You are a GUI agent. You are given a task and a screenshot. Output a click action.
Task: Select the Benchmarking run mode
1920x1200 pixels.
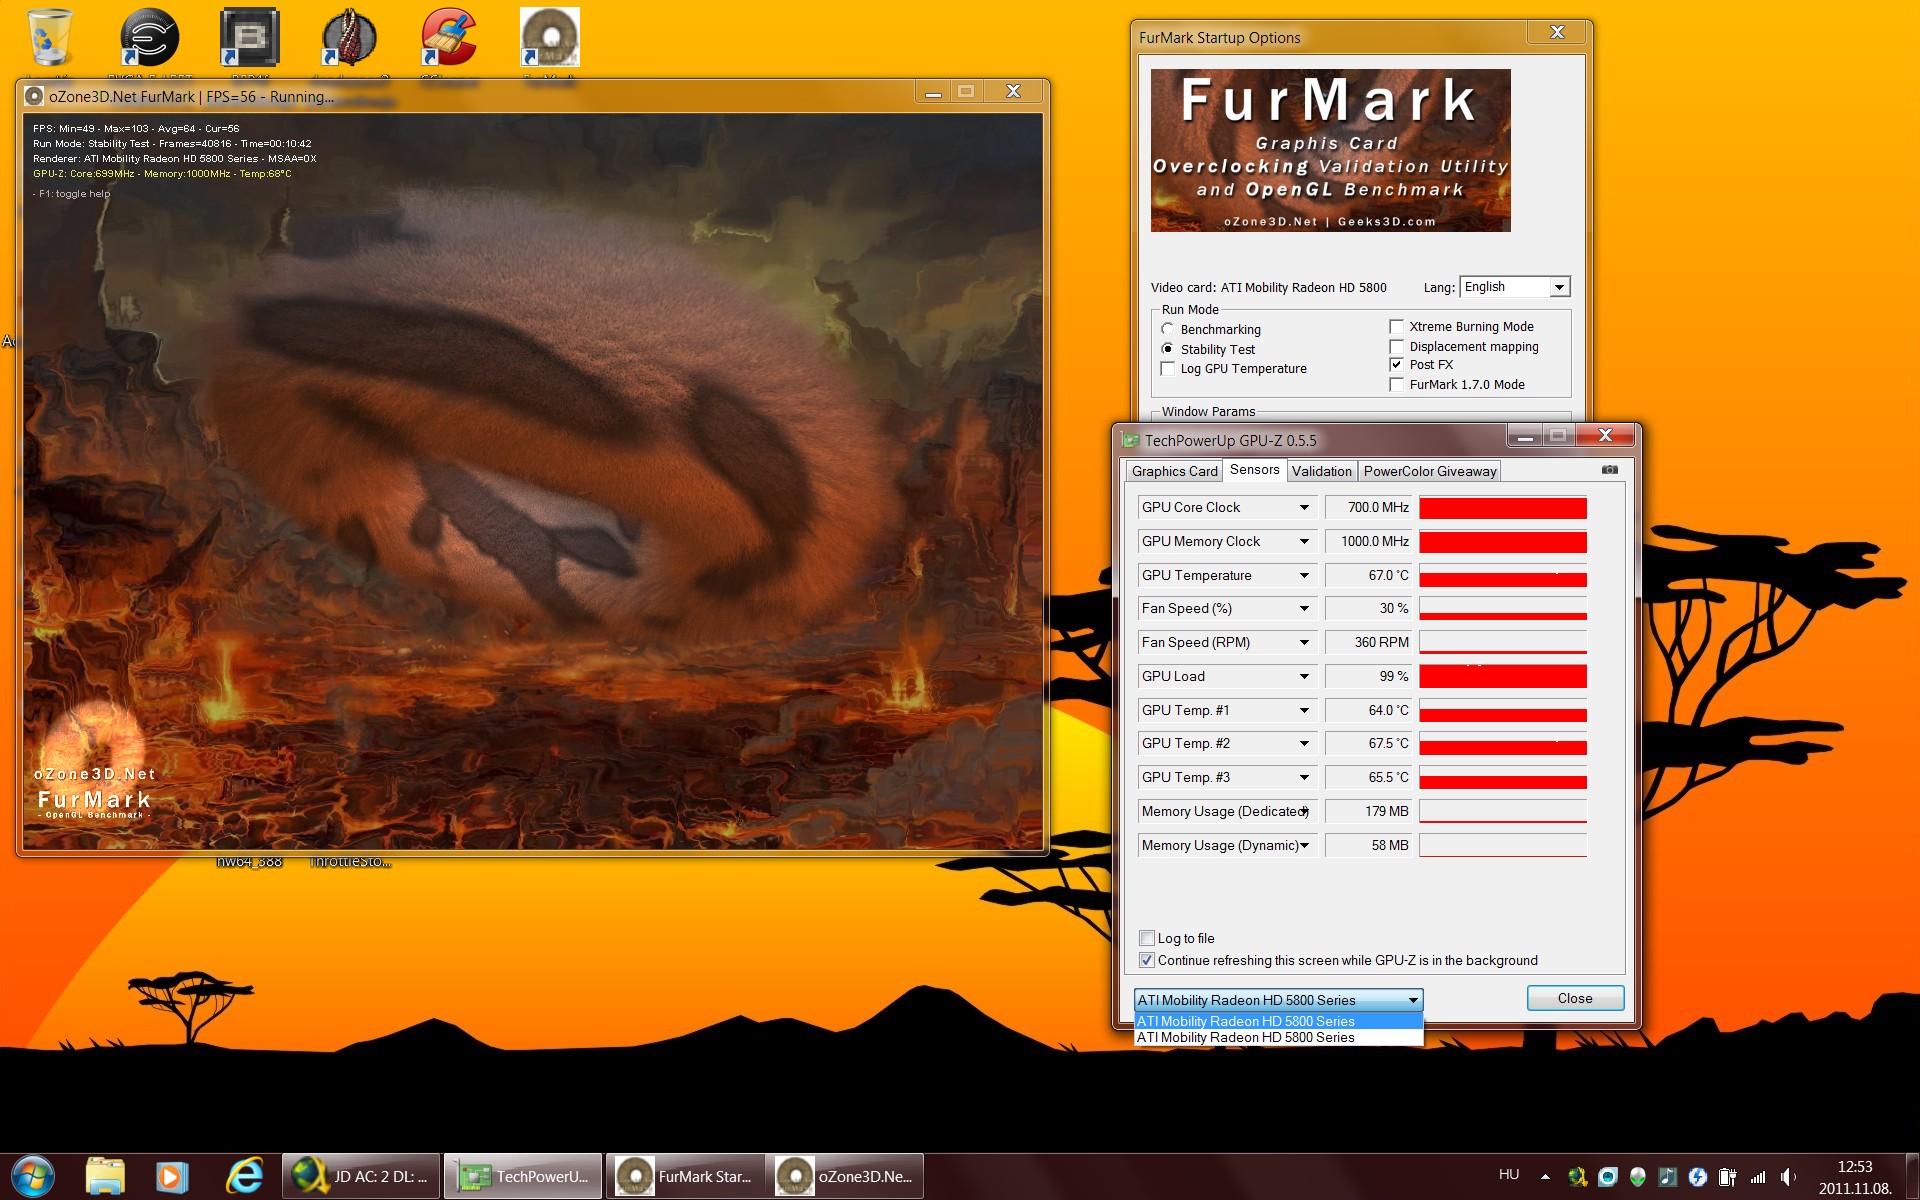[x=1210, y=329]
